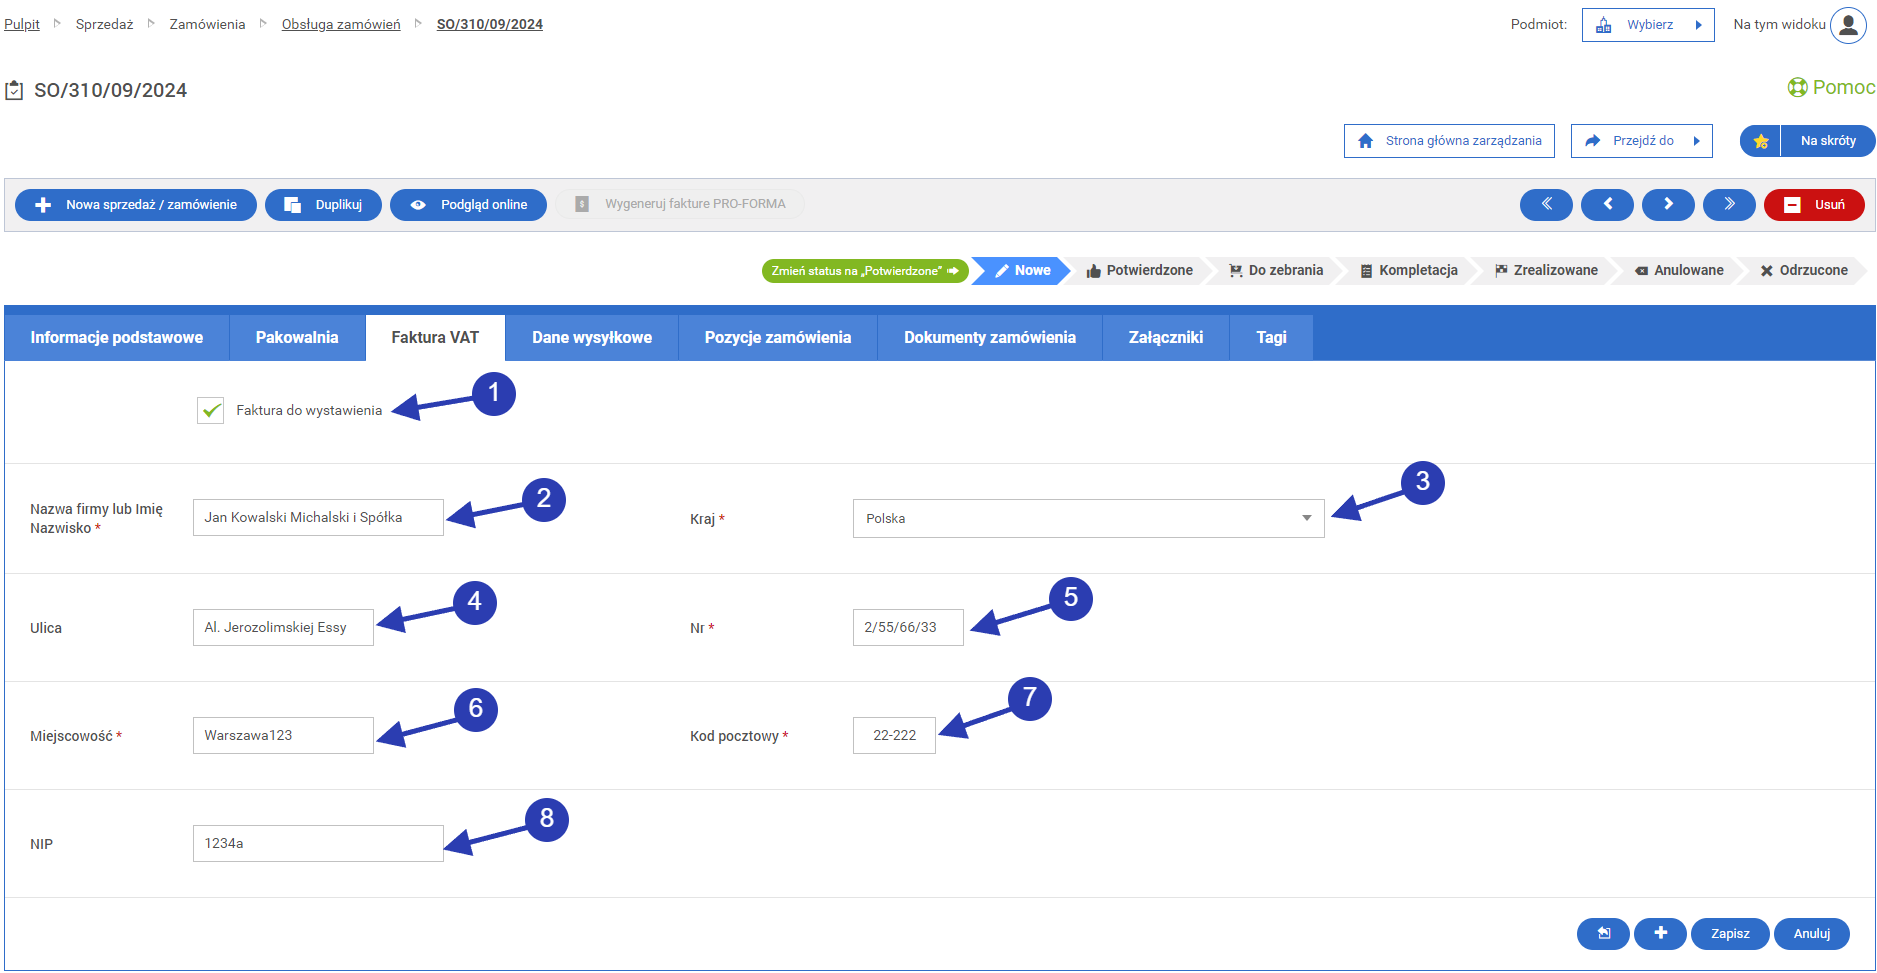The height and width of the screenshot is (973, 1877).
Task: Click the NIP input field
Action: 318,843
